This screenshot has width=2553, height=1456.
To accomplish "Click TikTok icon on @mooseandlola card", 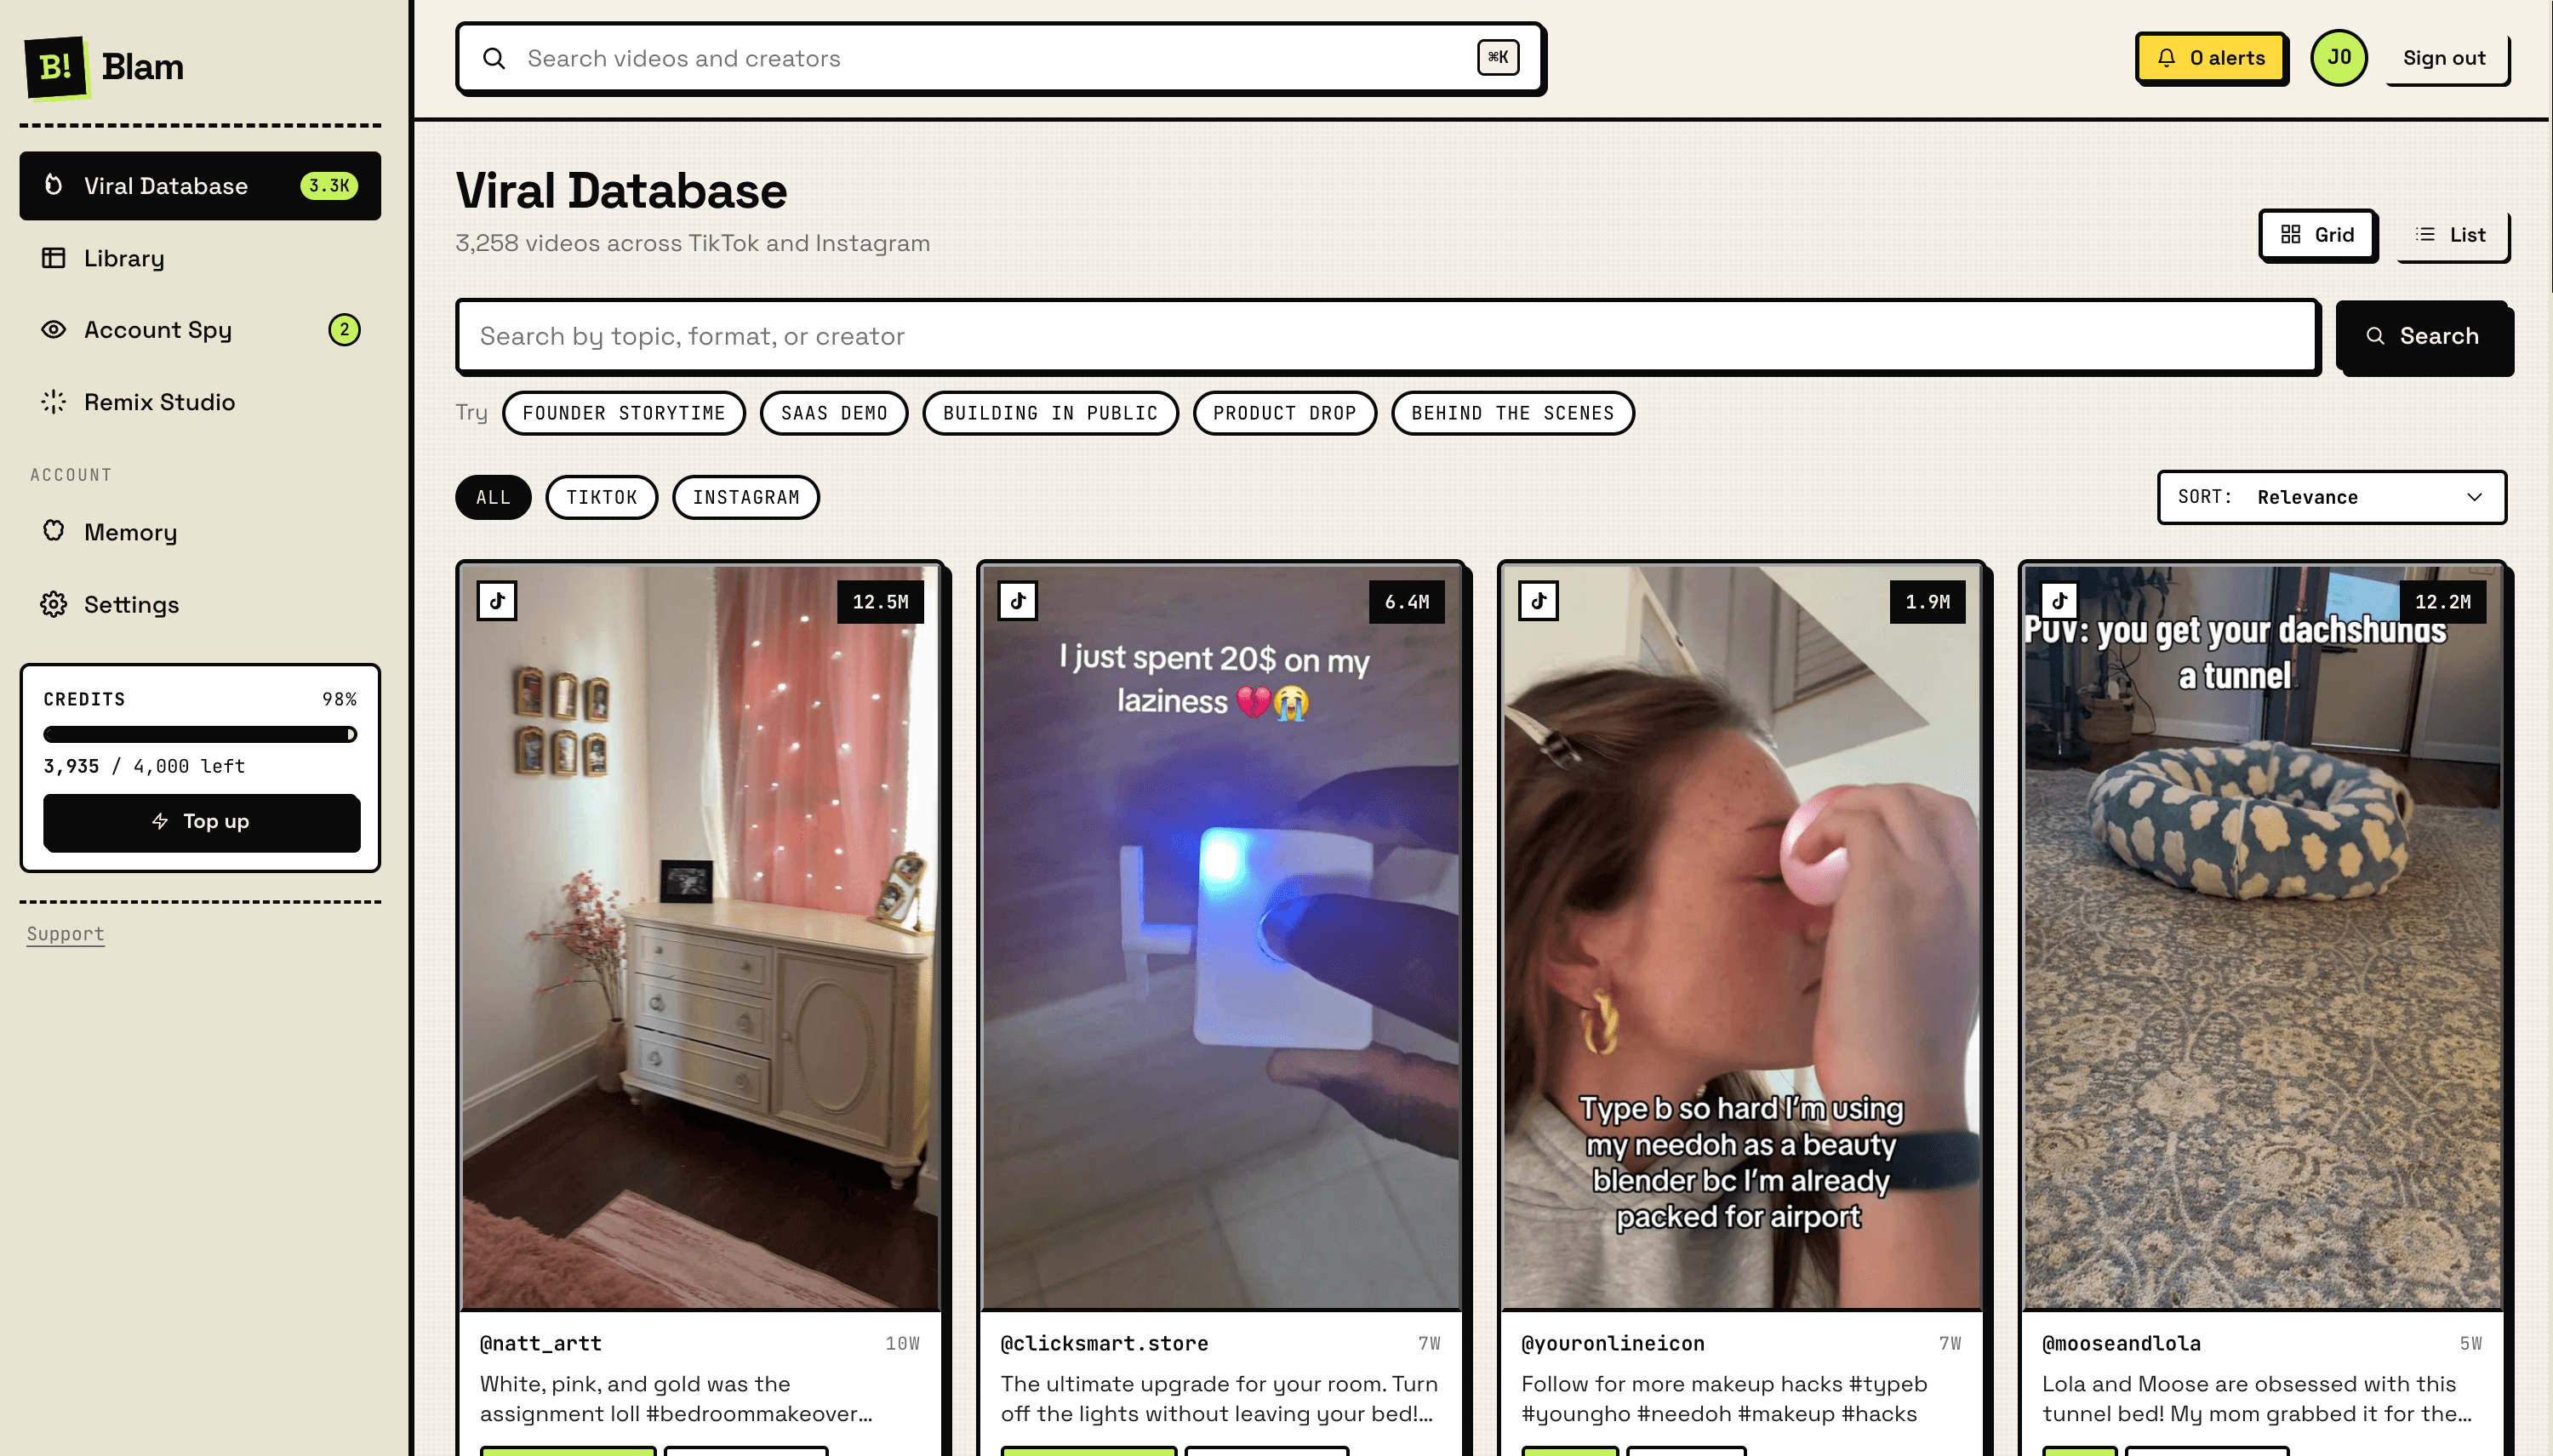I will coord(2060,601).
